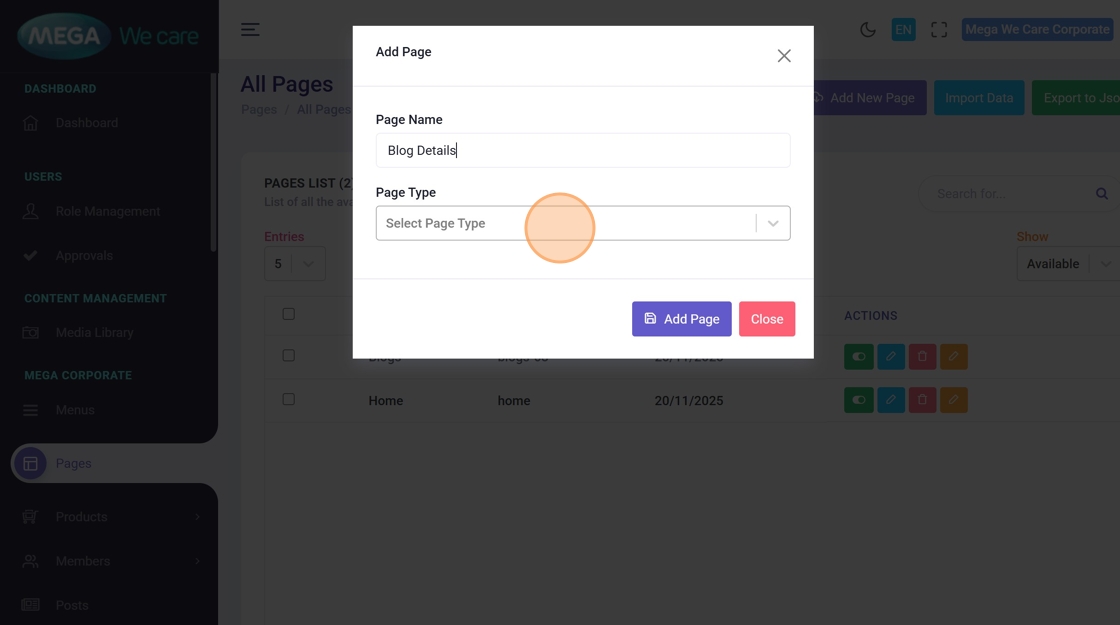This screenshot has height=625, width=1120.
Task: Click the blue edit icon for Home row
Action: 890,400
